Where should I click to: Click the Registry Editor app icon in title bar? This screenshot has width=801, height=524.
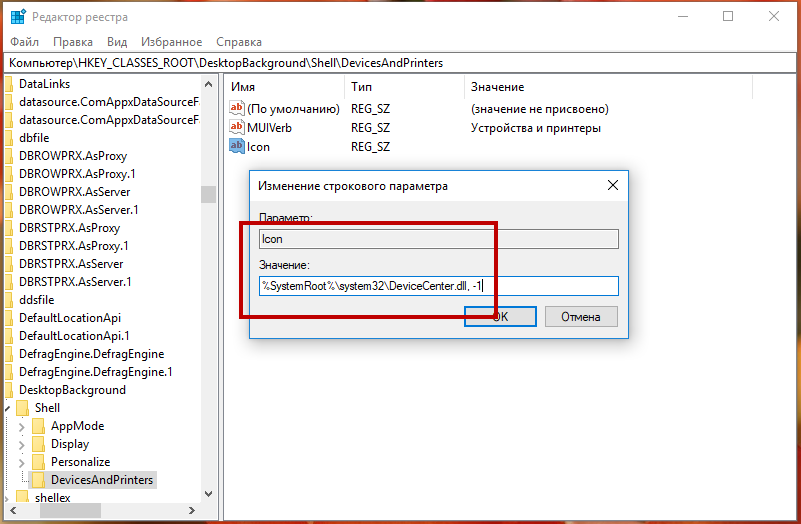pyautogui.click(x=18, y=17)
